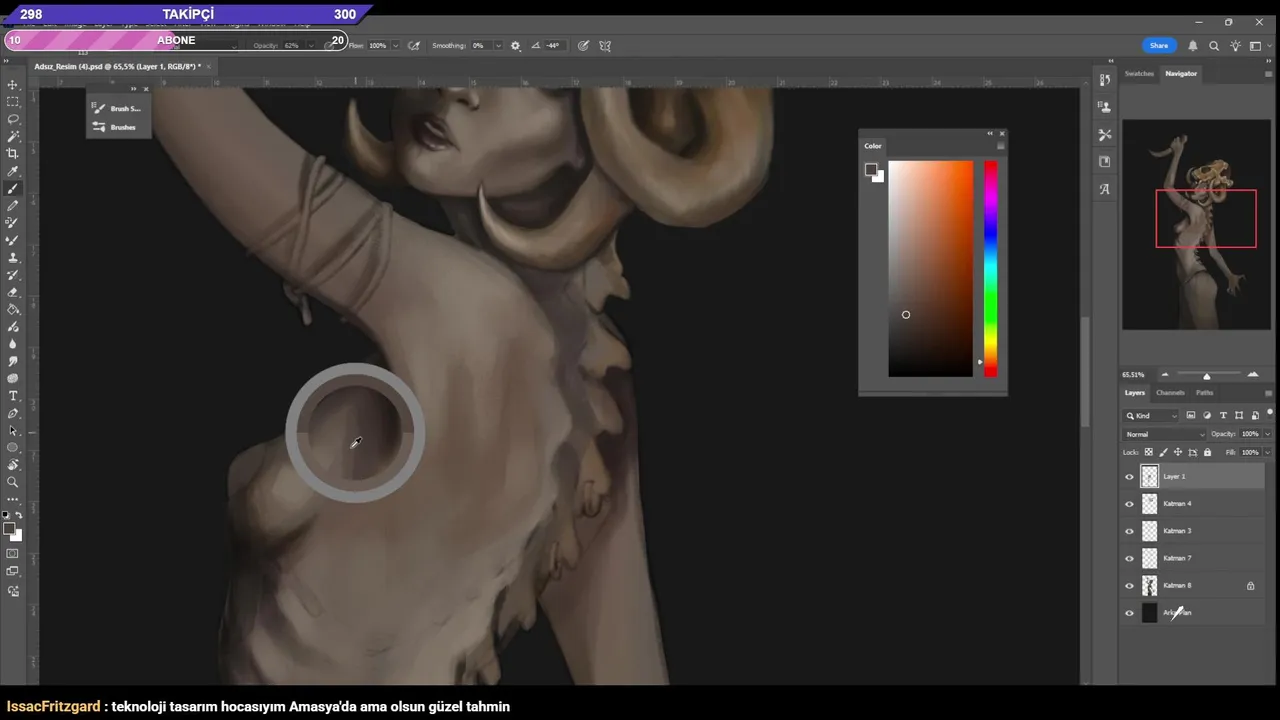Close the Adsız_Resim document tab
1280x720 pixels.
tap(207, 66)
